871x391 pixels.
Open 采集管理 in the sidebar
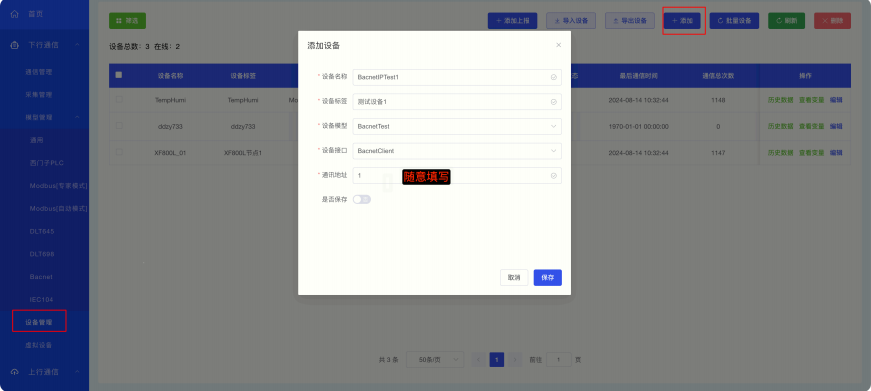[x=38, y=94]
